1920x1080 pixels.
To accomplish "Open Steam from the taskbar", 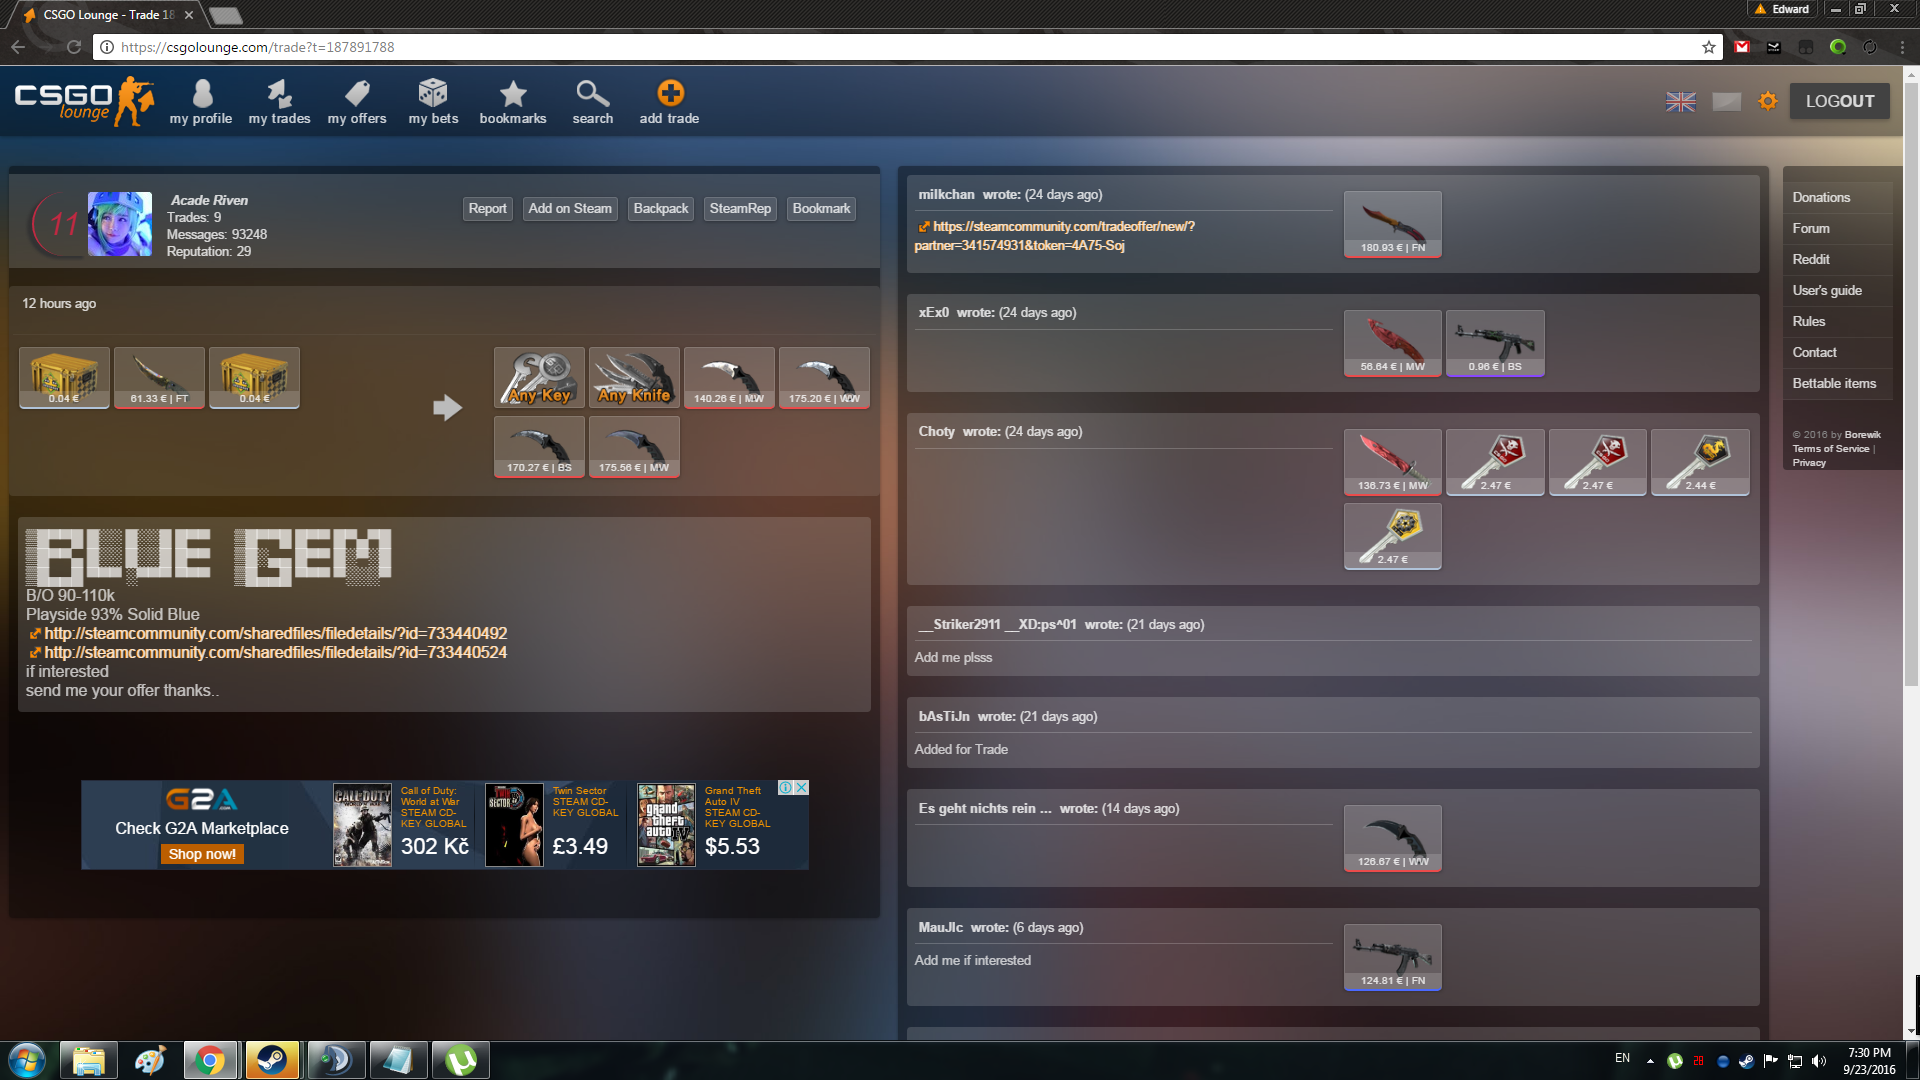I will click(x=272, y=1060).
